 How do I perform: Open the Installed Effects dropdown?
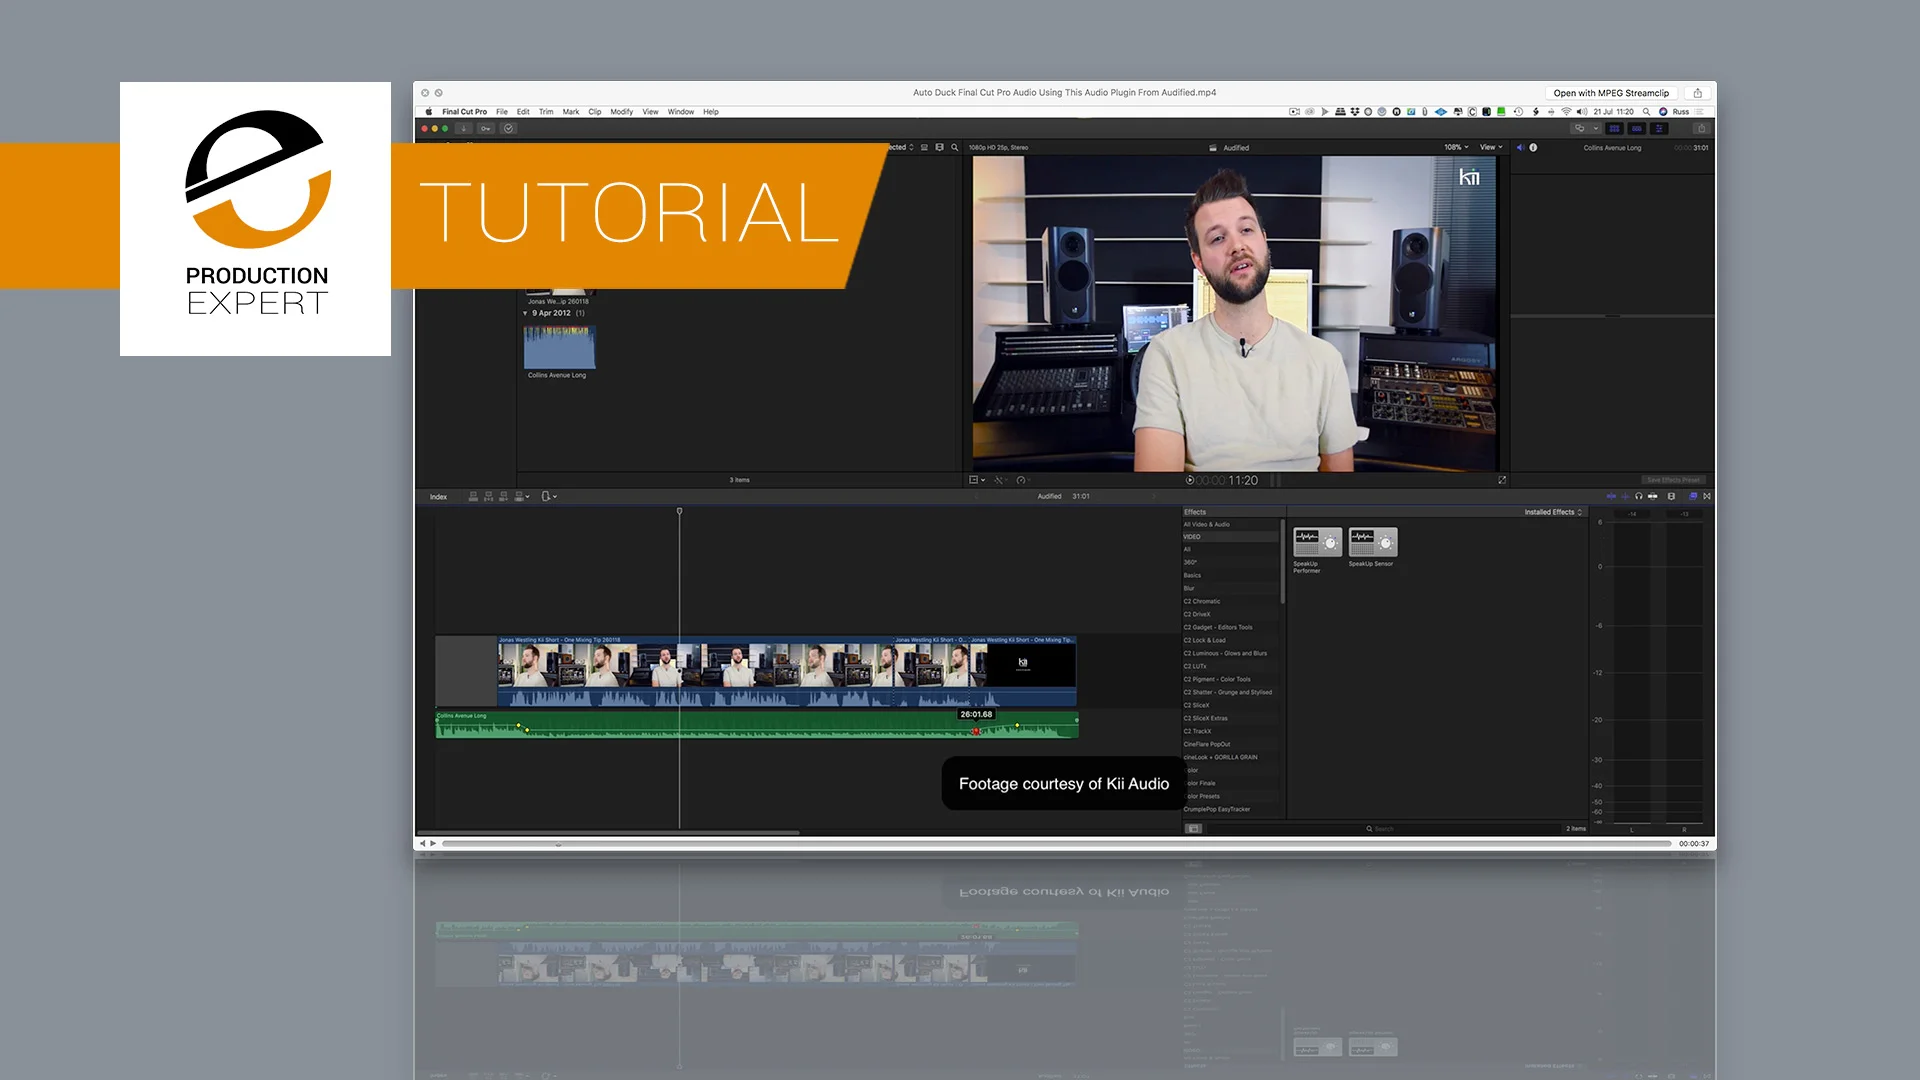(x=1553, y=512)
